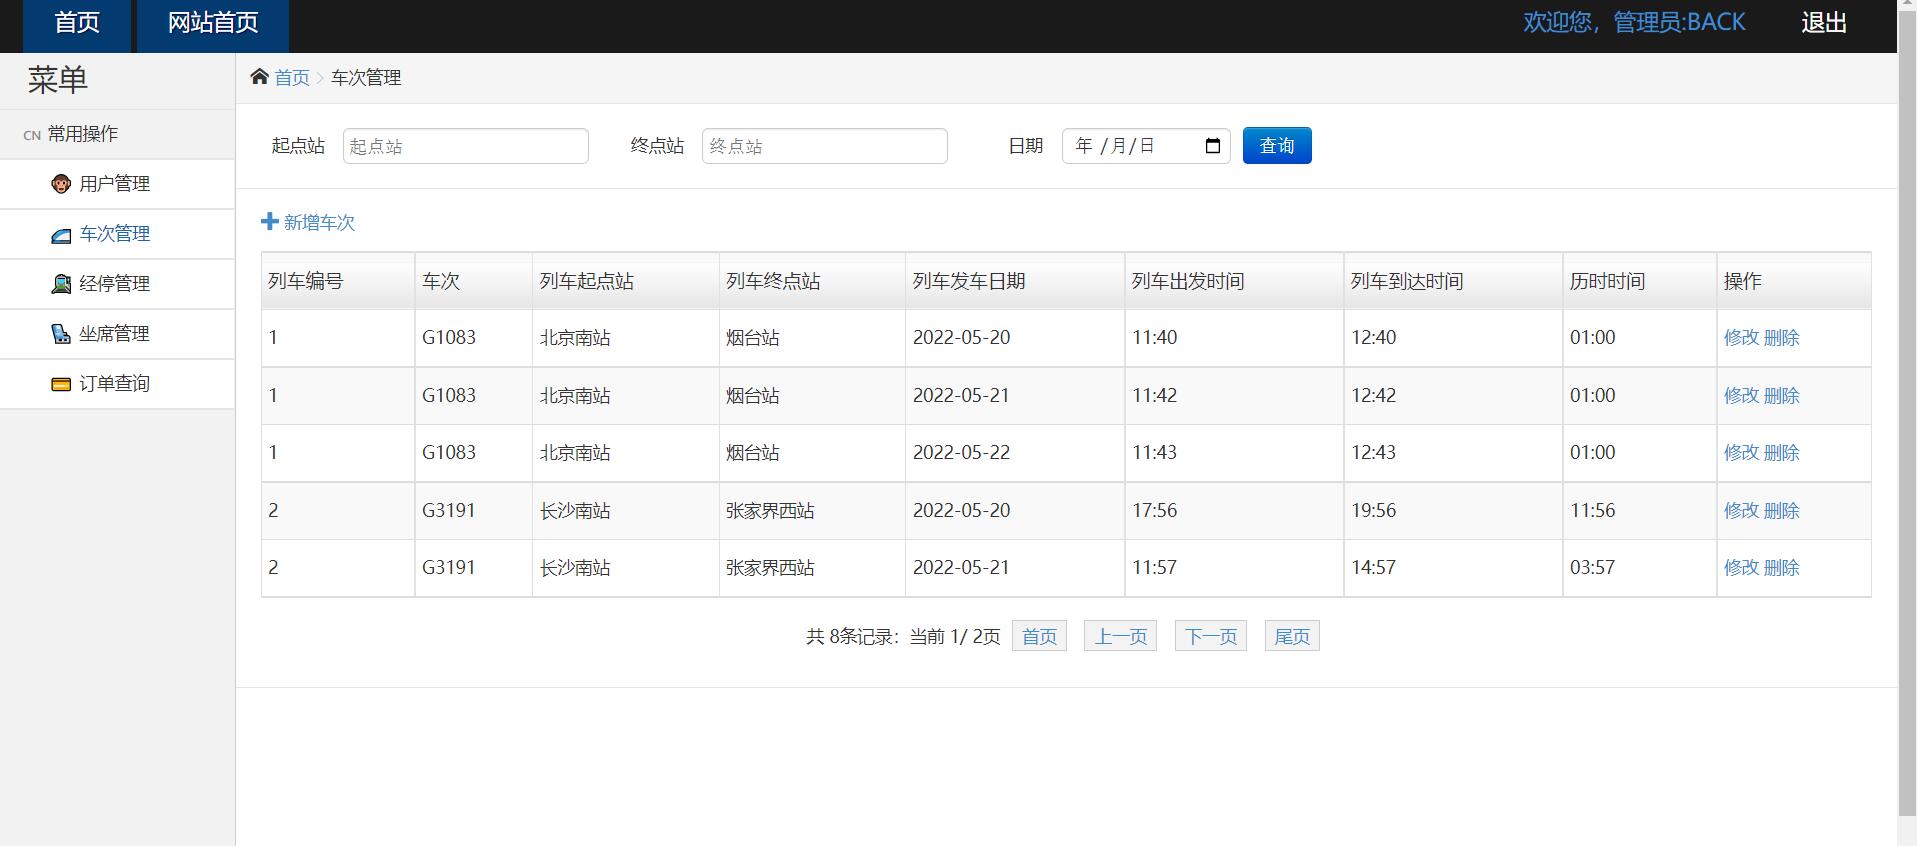
Task: Click 删除 for G1083 on 2022-05-21
Action: pos(1782,396)
